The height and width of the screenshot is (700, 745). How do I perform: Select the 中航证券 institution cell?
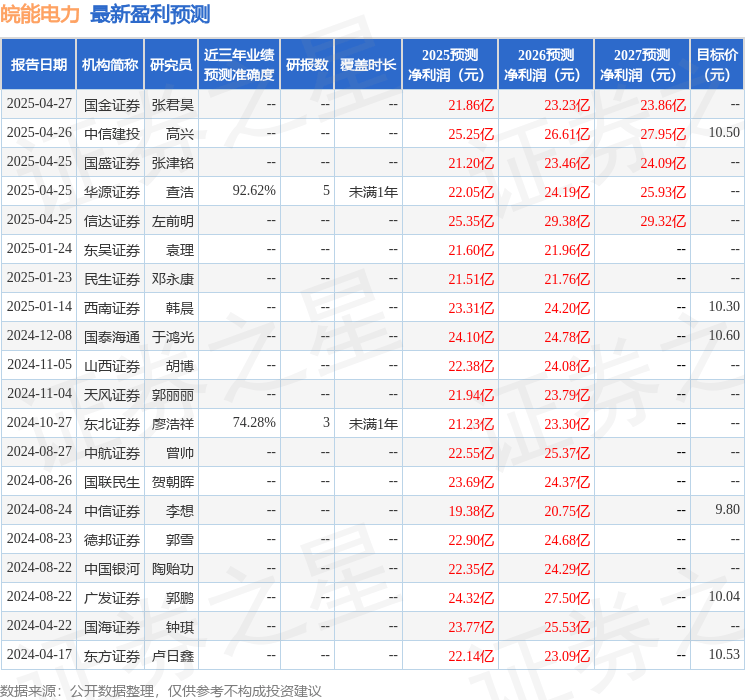(112, 453)
